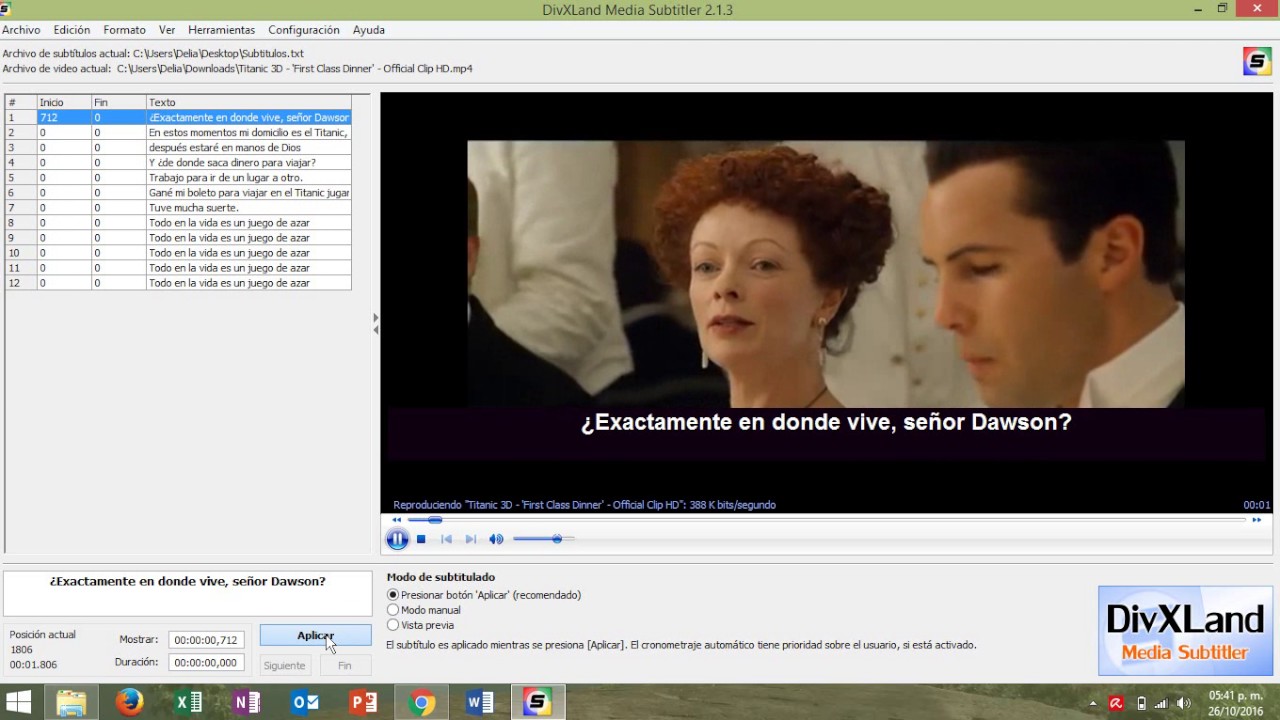The image size is (1280, 720).
Task: Click the Siguiente button
Action: (x=285, y=665)
